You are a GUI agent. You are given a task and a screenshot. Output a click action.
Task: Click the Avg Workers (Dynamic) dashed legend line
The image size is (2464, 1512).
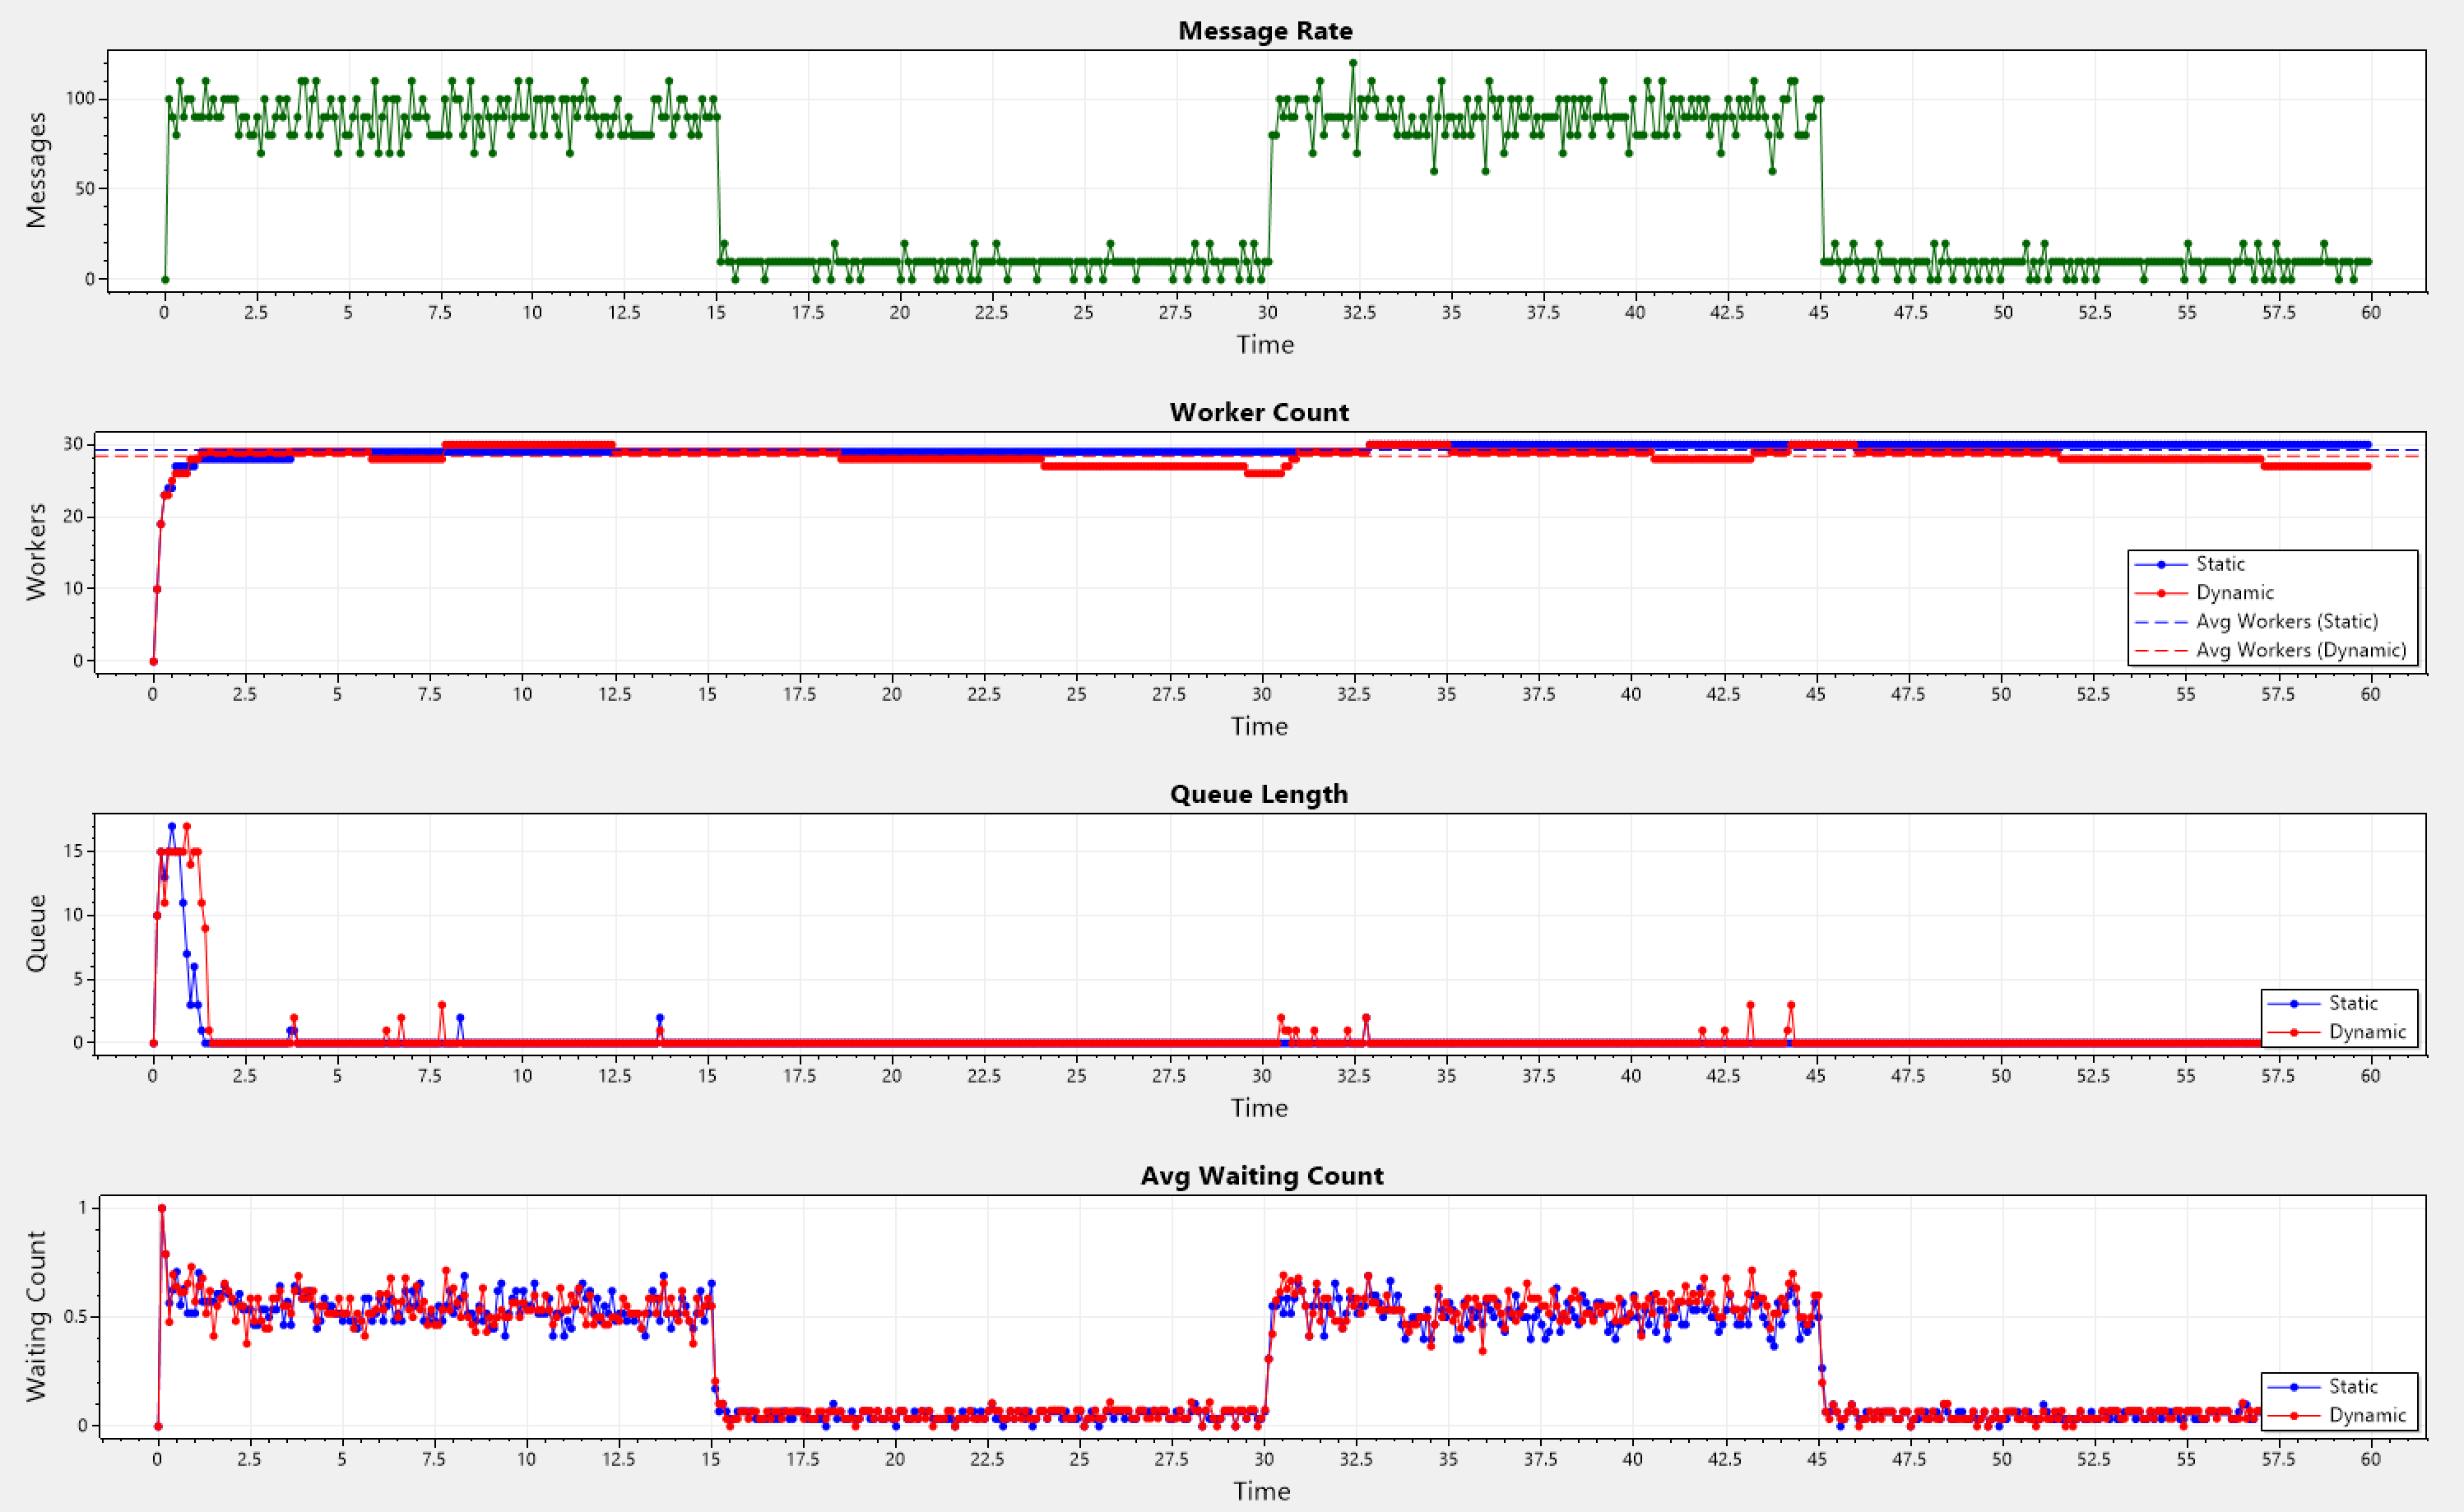[x=2161, y=651]
